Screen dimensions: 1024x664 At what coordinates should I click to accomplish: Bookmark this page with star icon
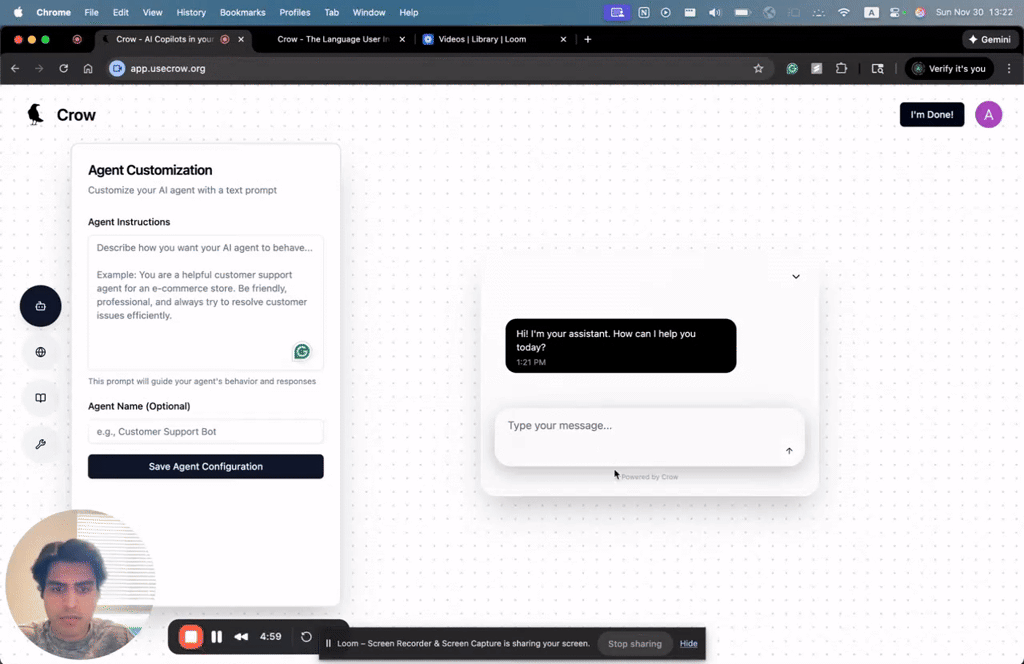point(758,69)
